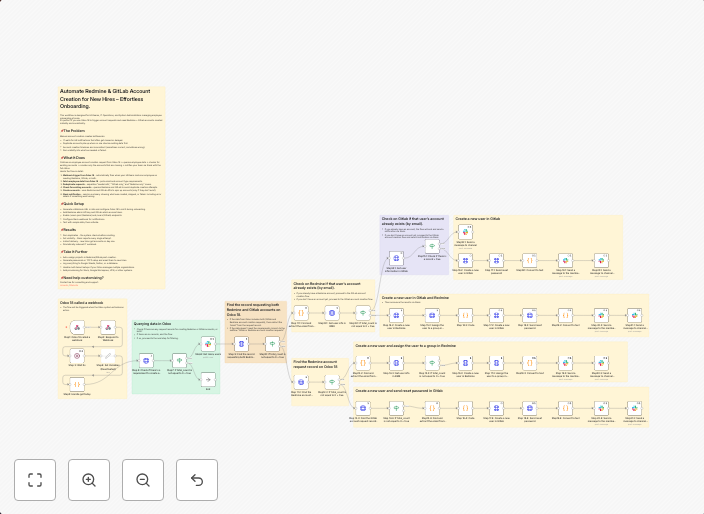Select first node in Gitlab and Redmine row
The image size is (704, 514).
click(396, 316)
